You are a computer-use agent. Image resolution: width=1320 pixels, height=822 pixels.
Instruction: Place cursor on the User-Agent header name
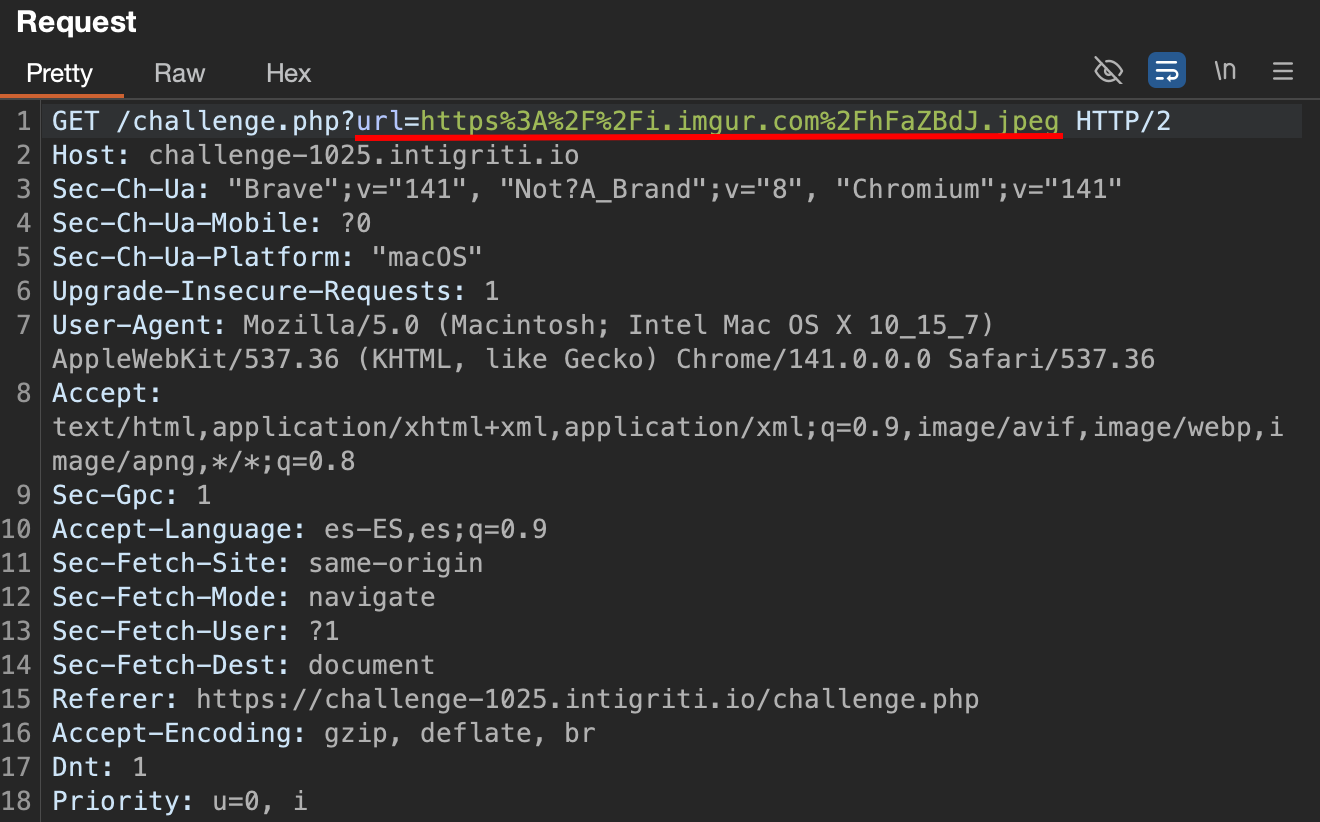coord(139,325)
